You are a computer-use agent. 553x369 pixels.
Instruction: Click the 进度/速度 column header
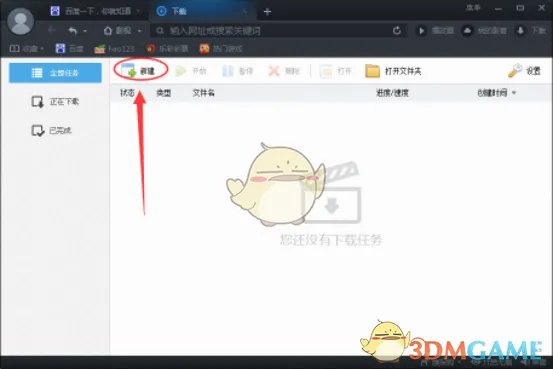pos(392,93)
